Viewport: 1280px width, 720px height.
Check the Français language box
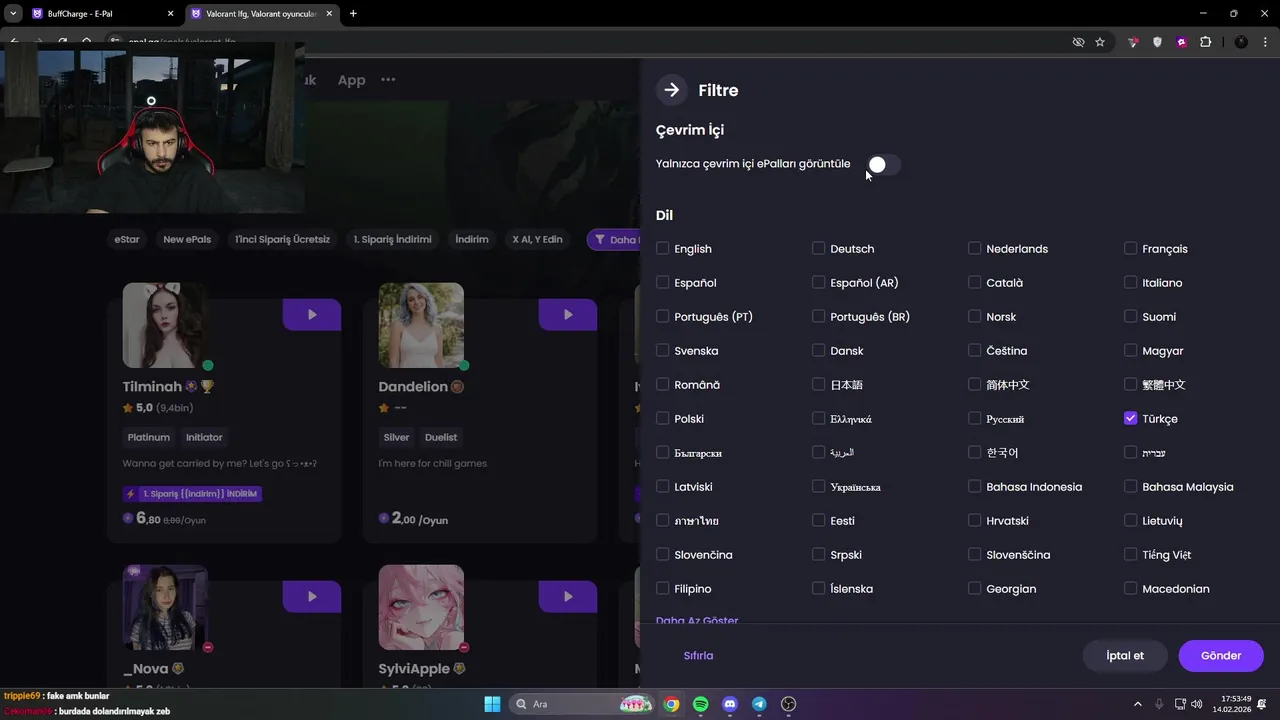point(1130,248)
